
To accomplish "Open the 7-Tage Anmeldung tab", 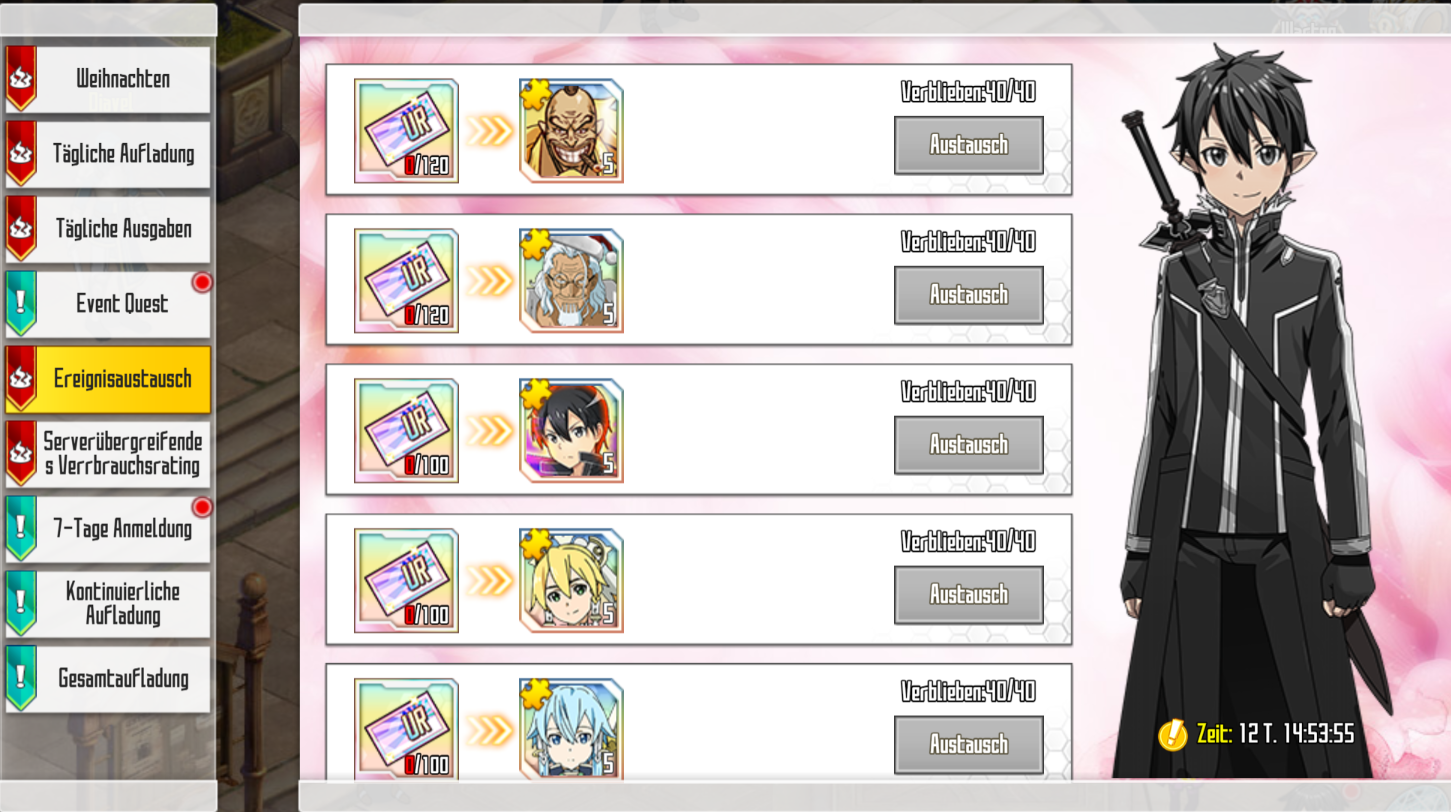I will pos(108,529).
